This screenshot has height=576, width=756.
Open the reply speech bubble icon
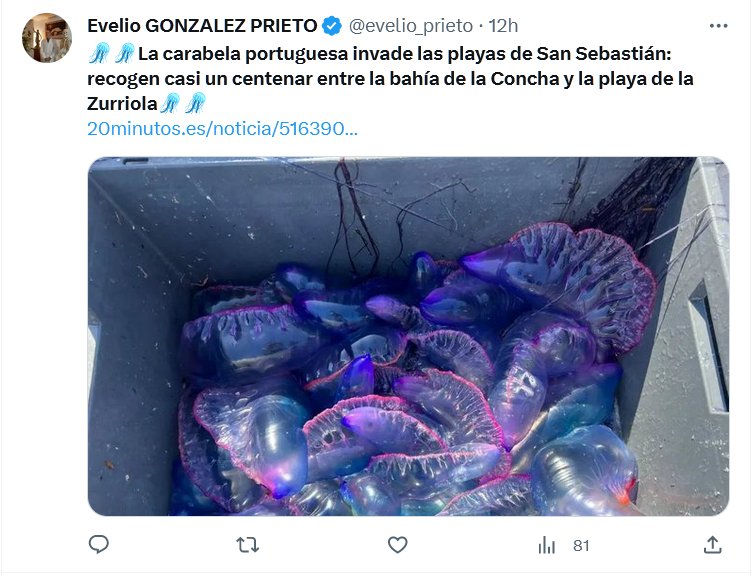pos(99,545)
